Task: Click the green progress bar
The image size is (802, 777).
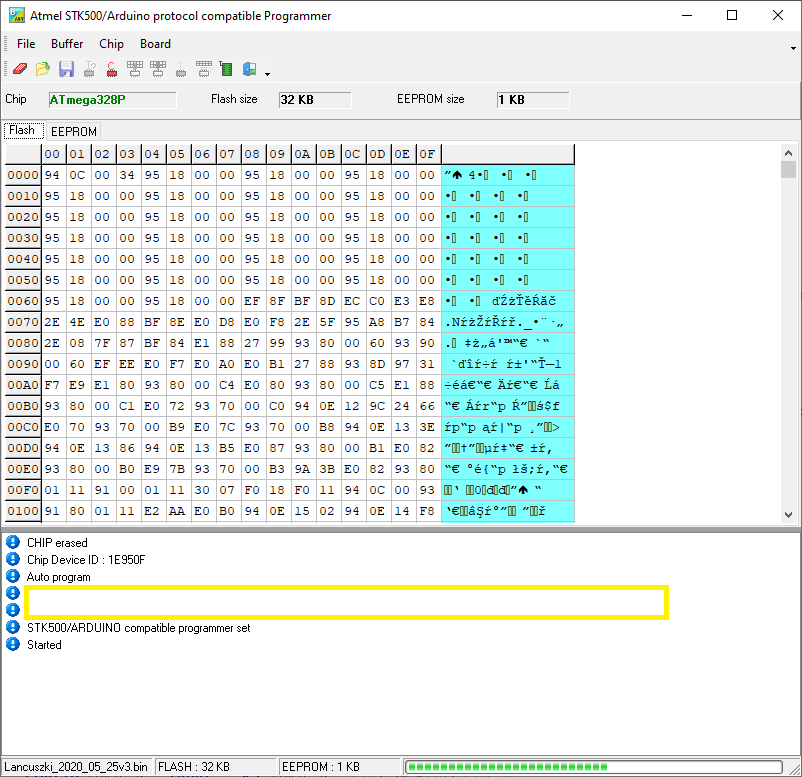Action: click(x=593, y=767)
